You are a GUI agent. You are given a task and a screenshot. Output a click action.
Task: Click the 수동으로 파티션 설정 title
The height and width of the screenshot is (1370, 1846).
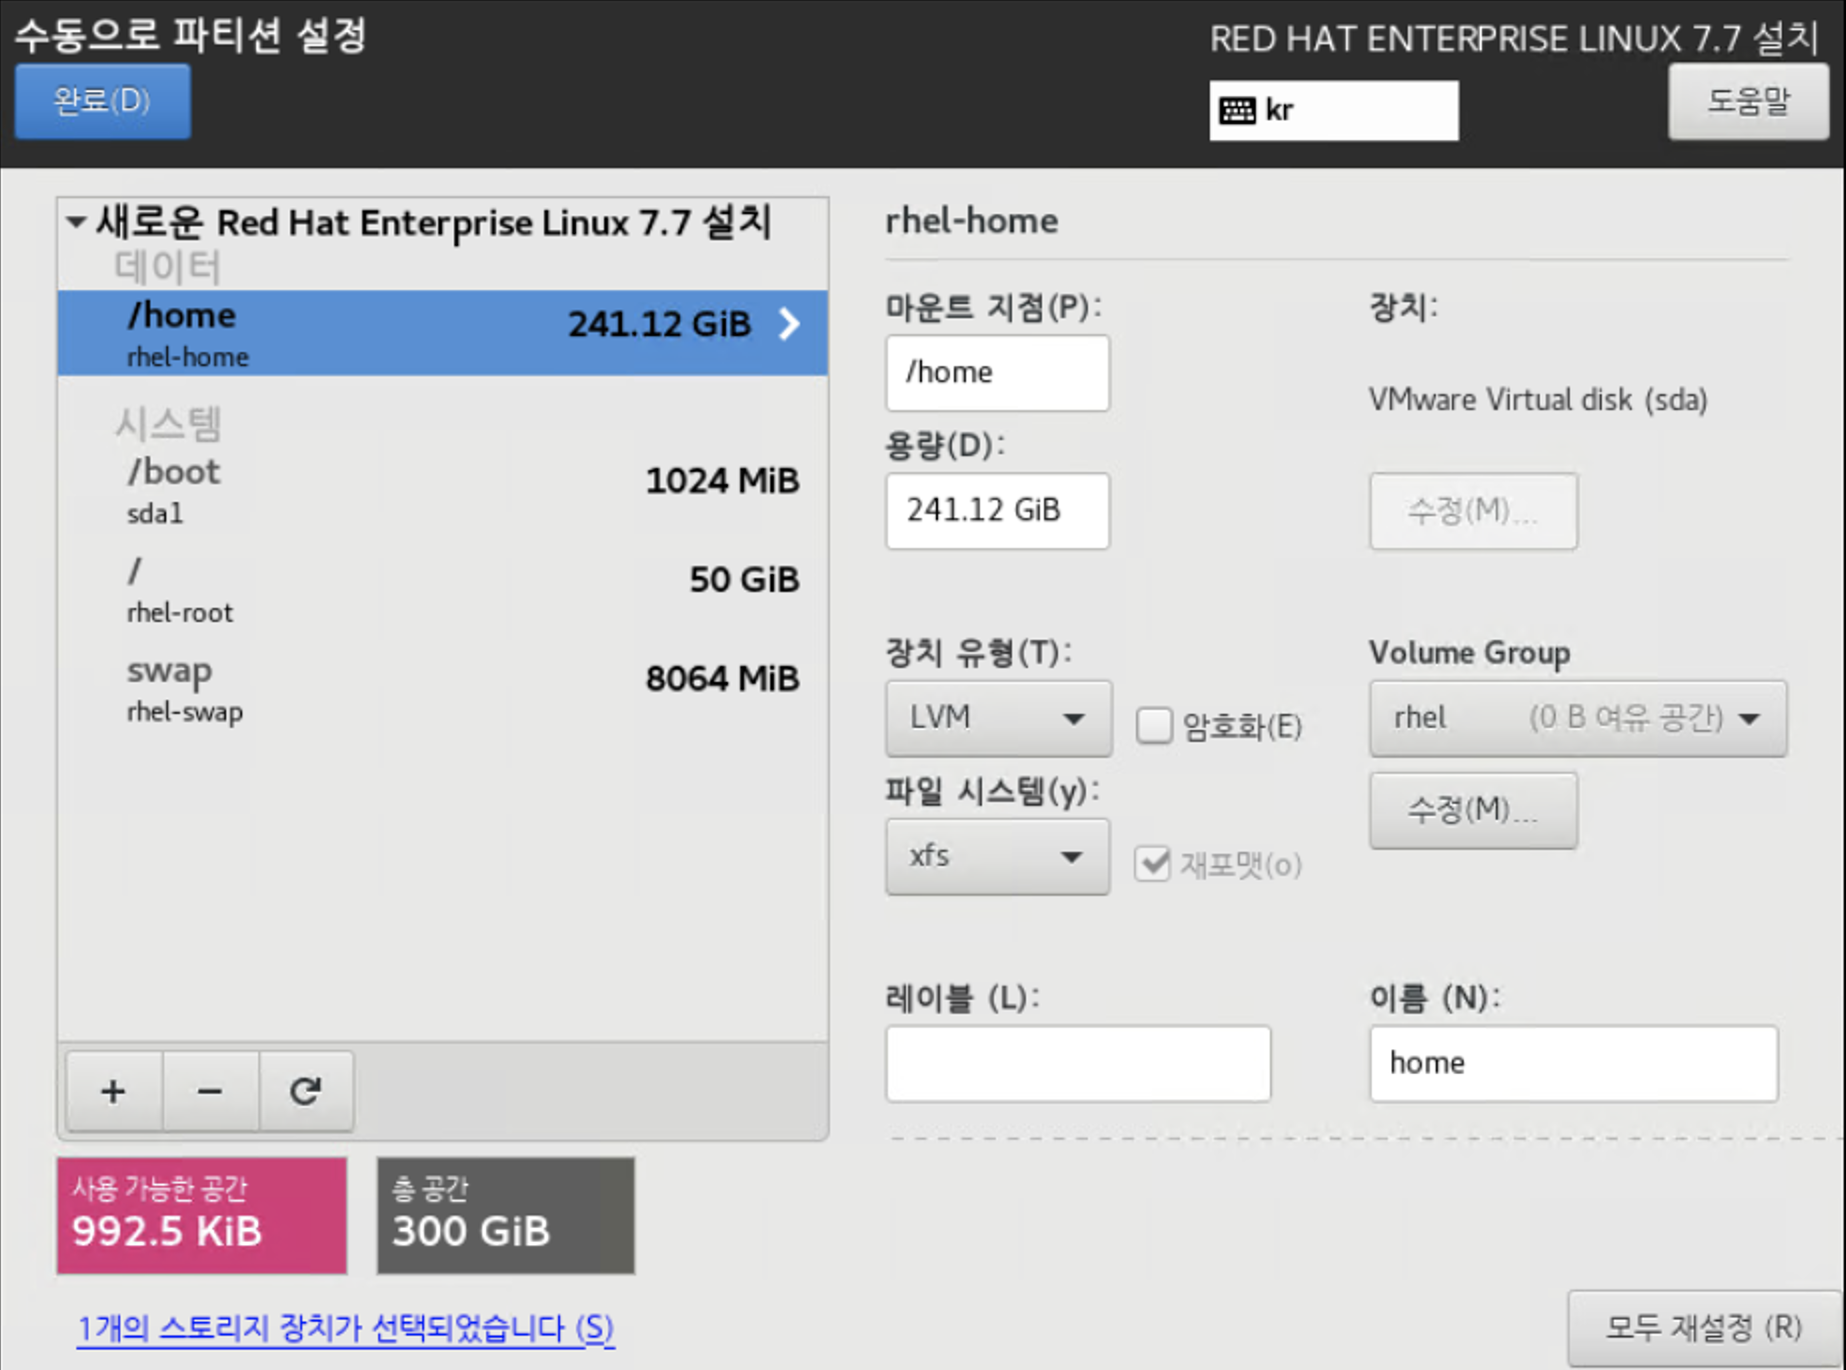[x=191, y=35]
